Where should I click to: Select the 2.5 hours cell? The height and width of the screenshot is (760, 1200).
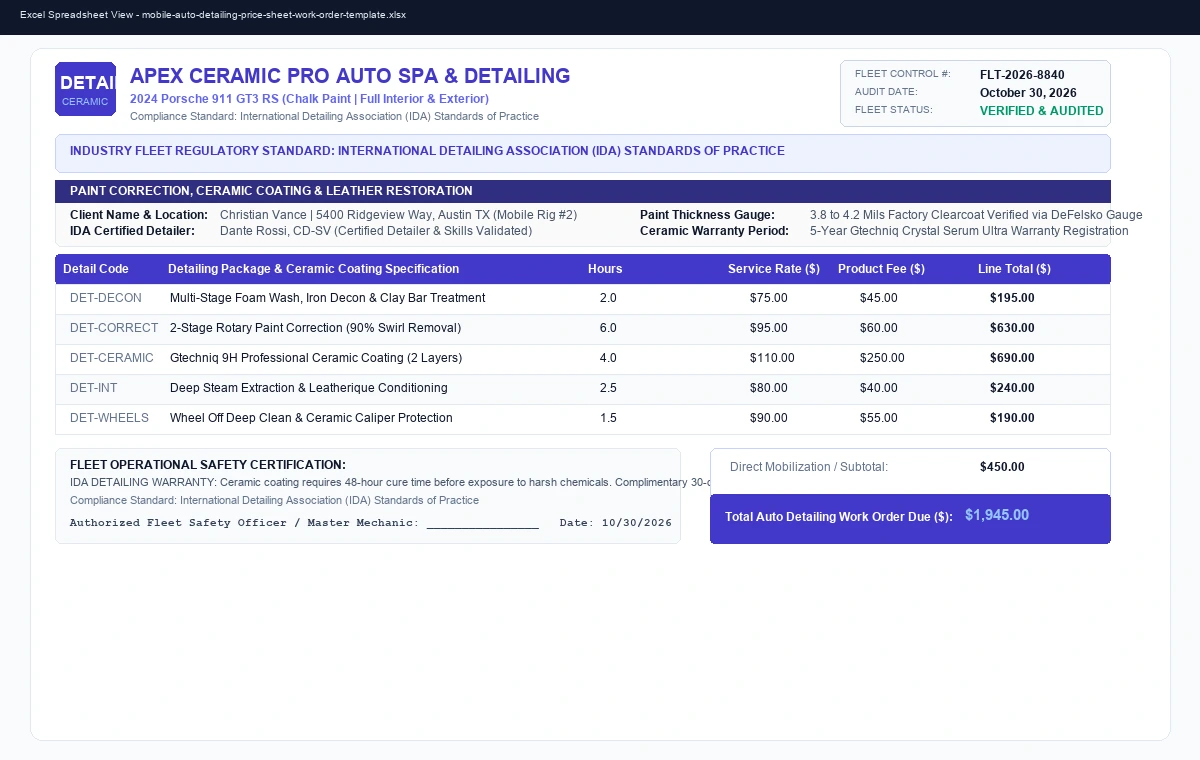(608, 388)
